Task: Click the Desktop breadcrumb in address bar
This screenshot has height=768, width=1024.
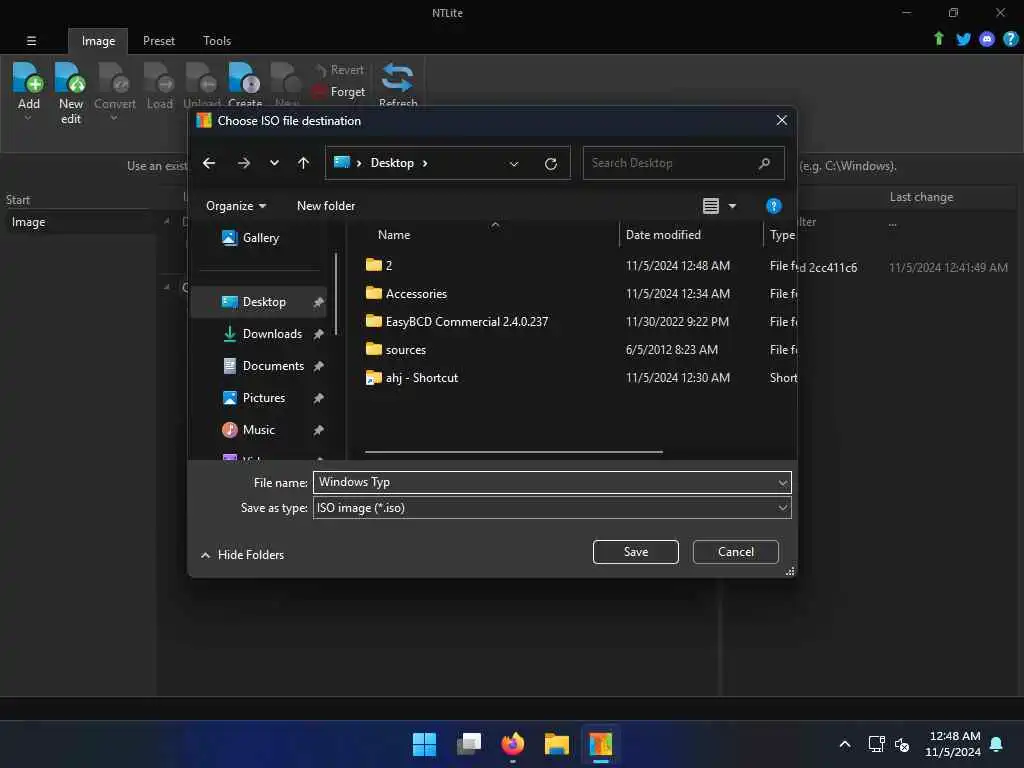Action: coord(392,163)
